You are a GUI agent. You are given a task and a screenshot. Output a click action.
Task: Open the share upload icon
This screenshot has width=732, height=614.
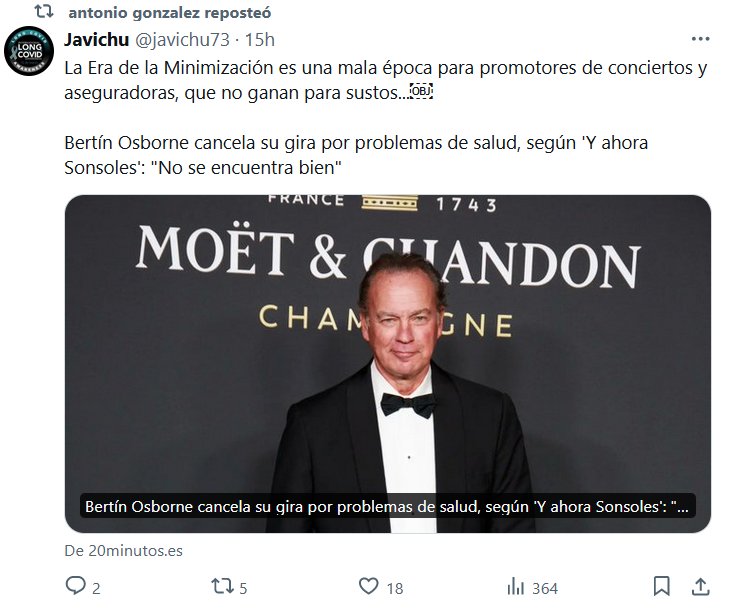tap(700, 586)
